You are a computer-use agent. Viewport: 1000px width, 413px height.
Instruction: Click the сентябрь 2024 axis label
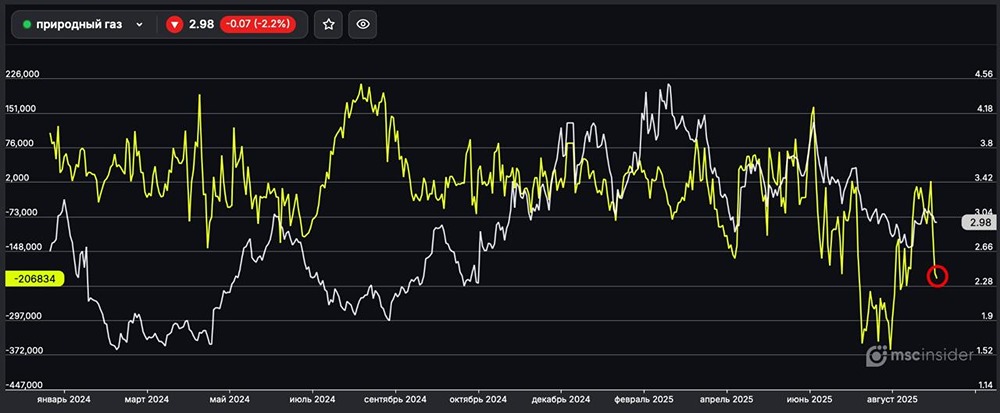(x=395, y=400)
